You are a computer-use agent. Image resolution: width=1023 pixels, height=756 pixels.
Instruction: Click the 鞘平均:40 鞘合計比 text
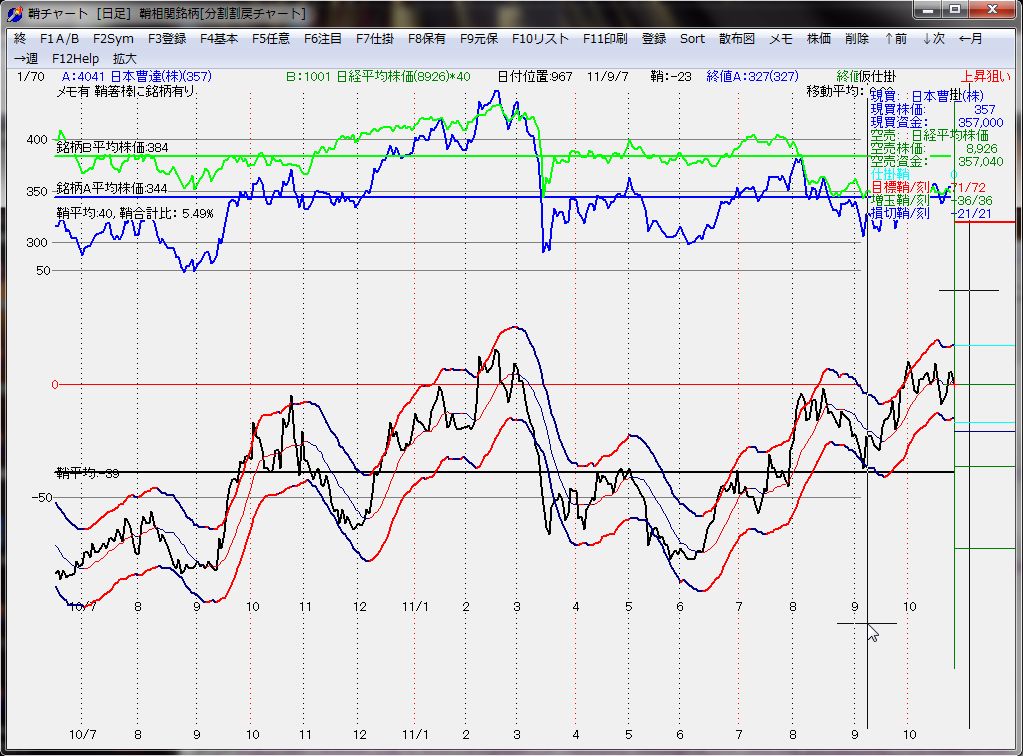tap(135, 213)
